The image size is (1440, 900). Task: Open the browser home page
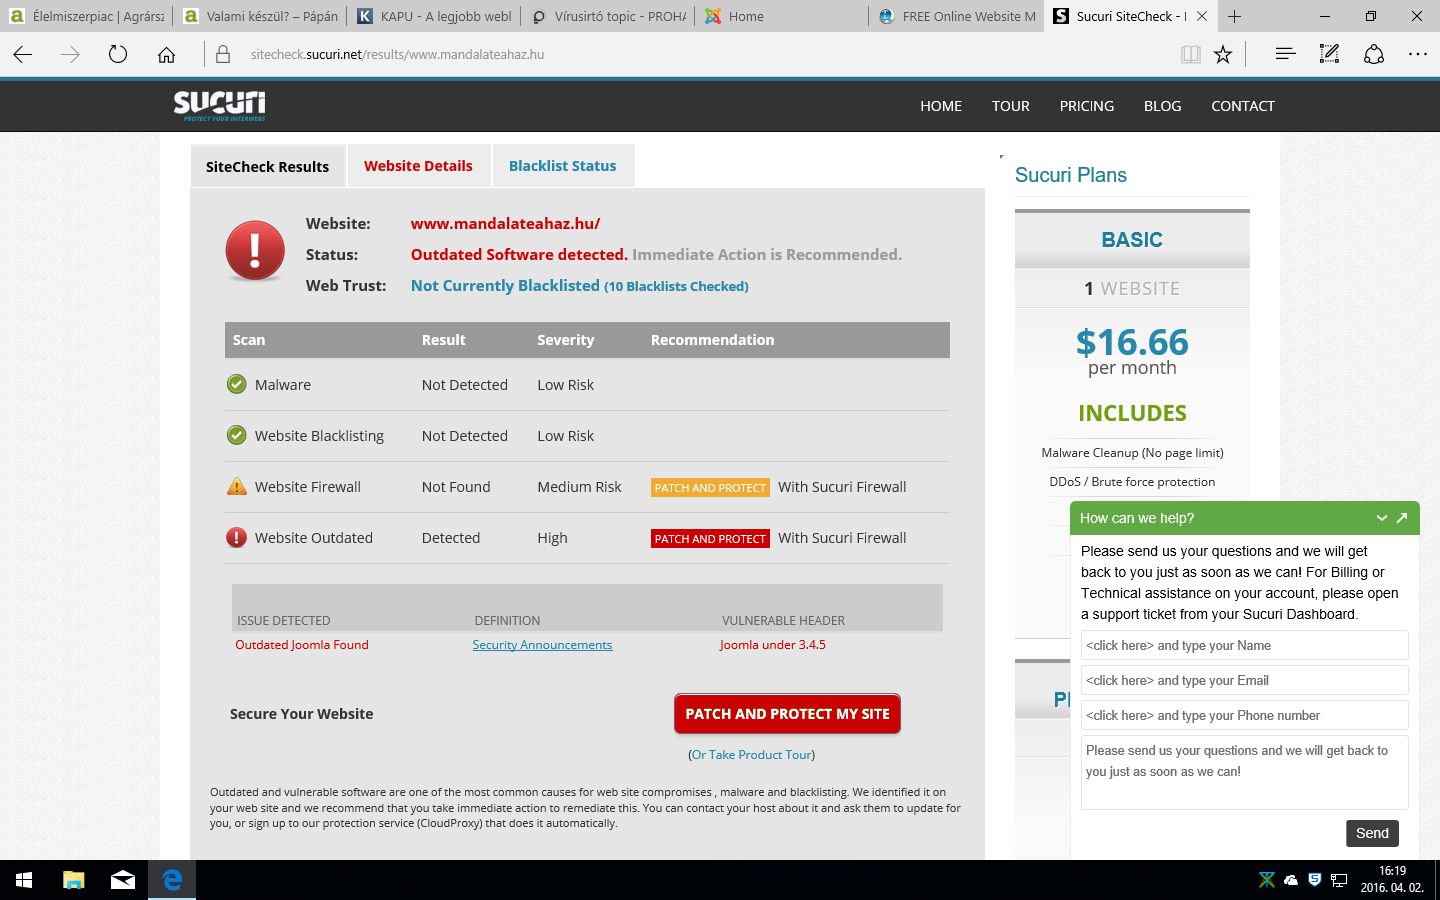tap(166, 54)
